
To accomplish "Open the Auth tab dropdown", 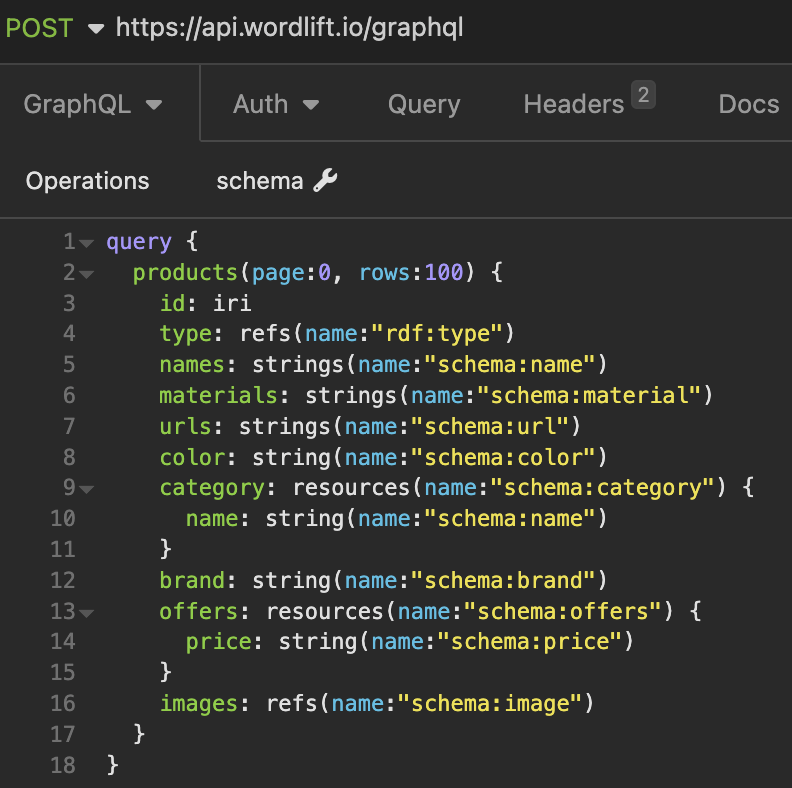I will 276,105.
